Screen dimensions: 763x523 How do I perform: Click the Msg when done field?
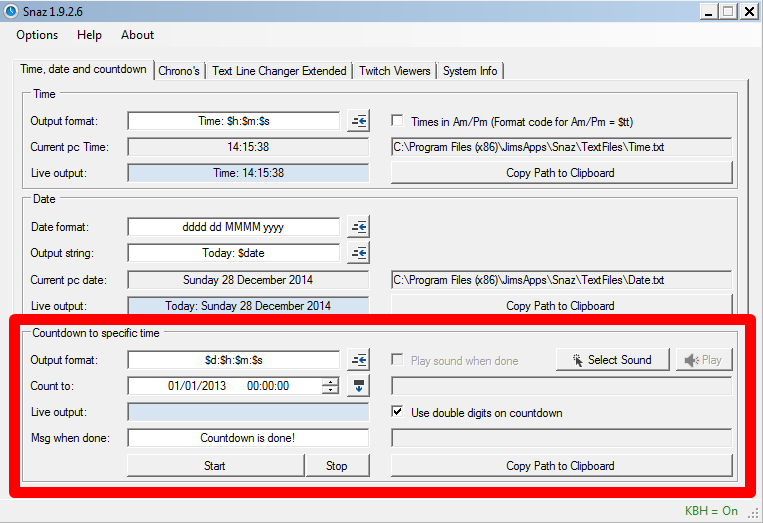pos(248,438)
